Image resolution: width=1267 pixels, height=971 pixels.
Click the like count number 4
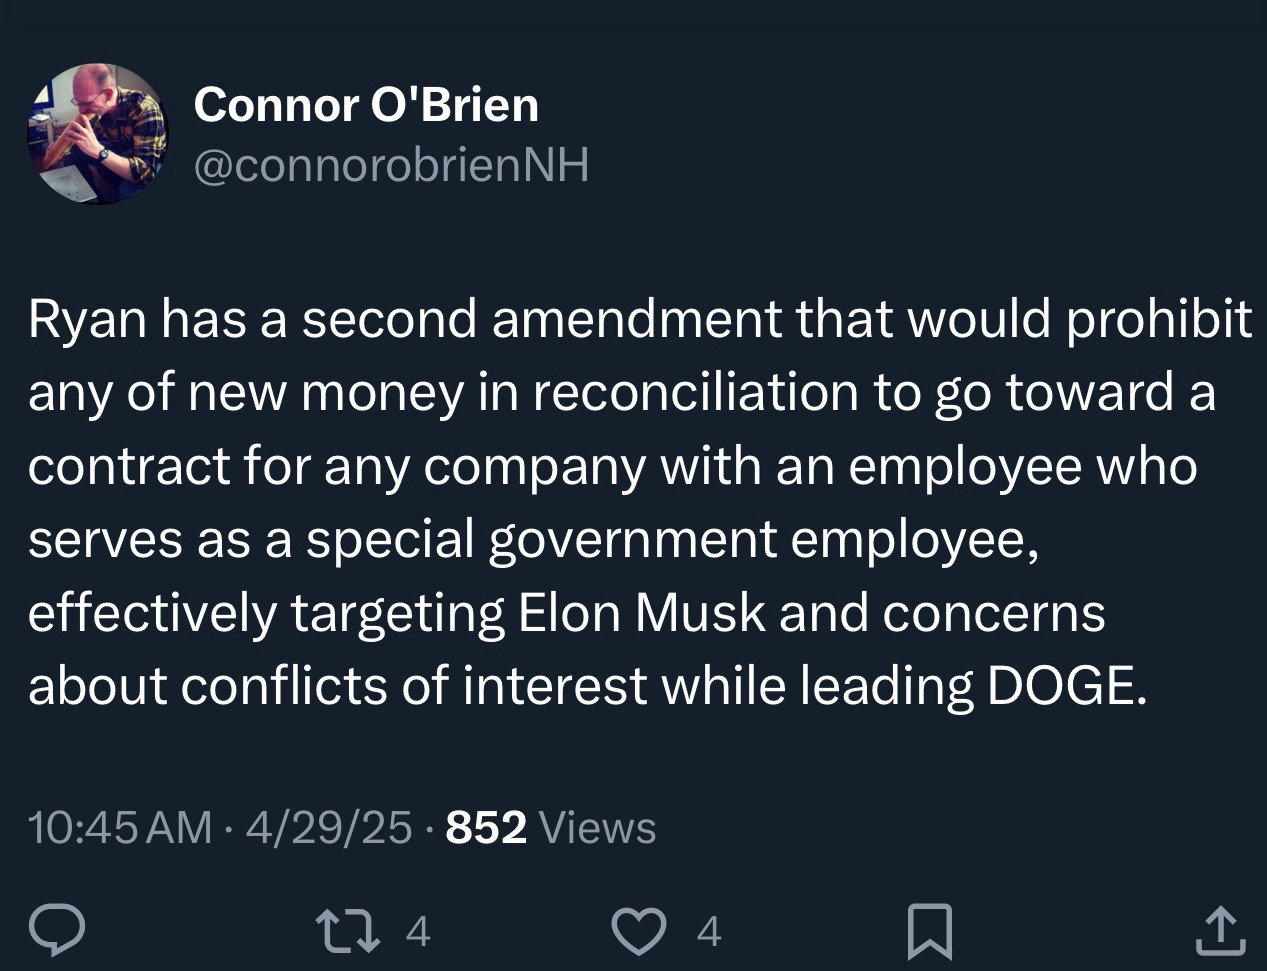(708, 932)
